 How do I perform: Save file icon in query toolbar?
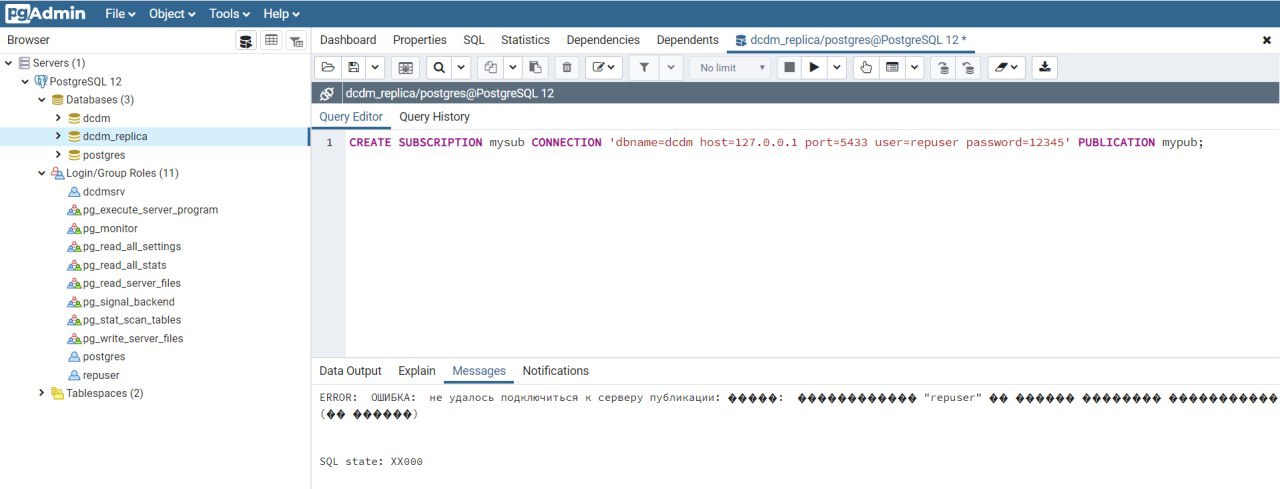point(353,67)
